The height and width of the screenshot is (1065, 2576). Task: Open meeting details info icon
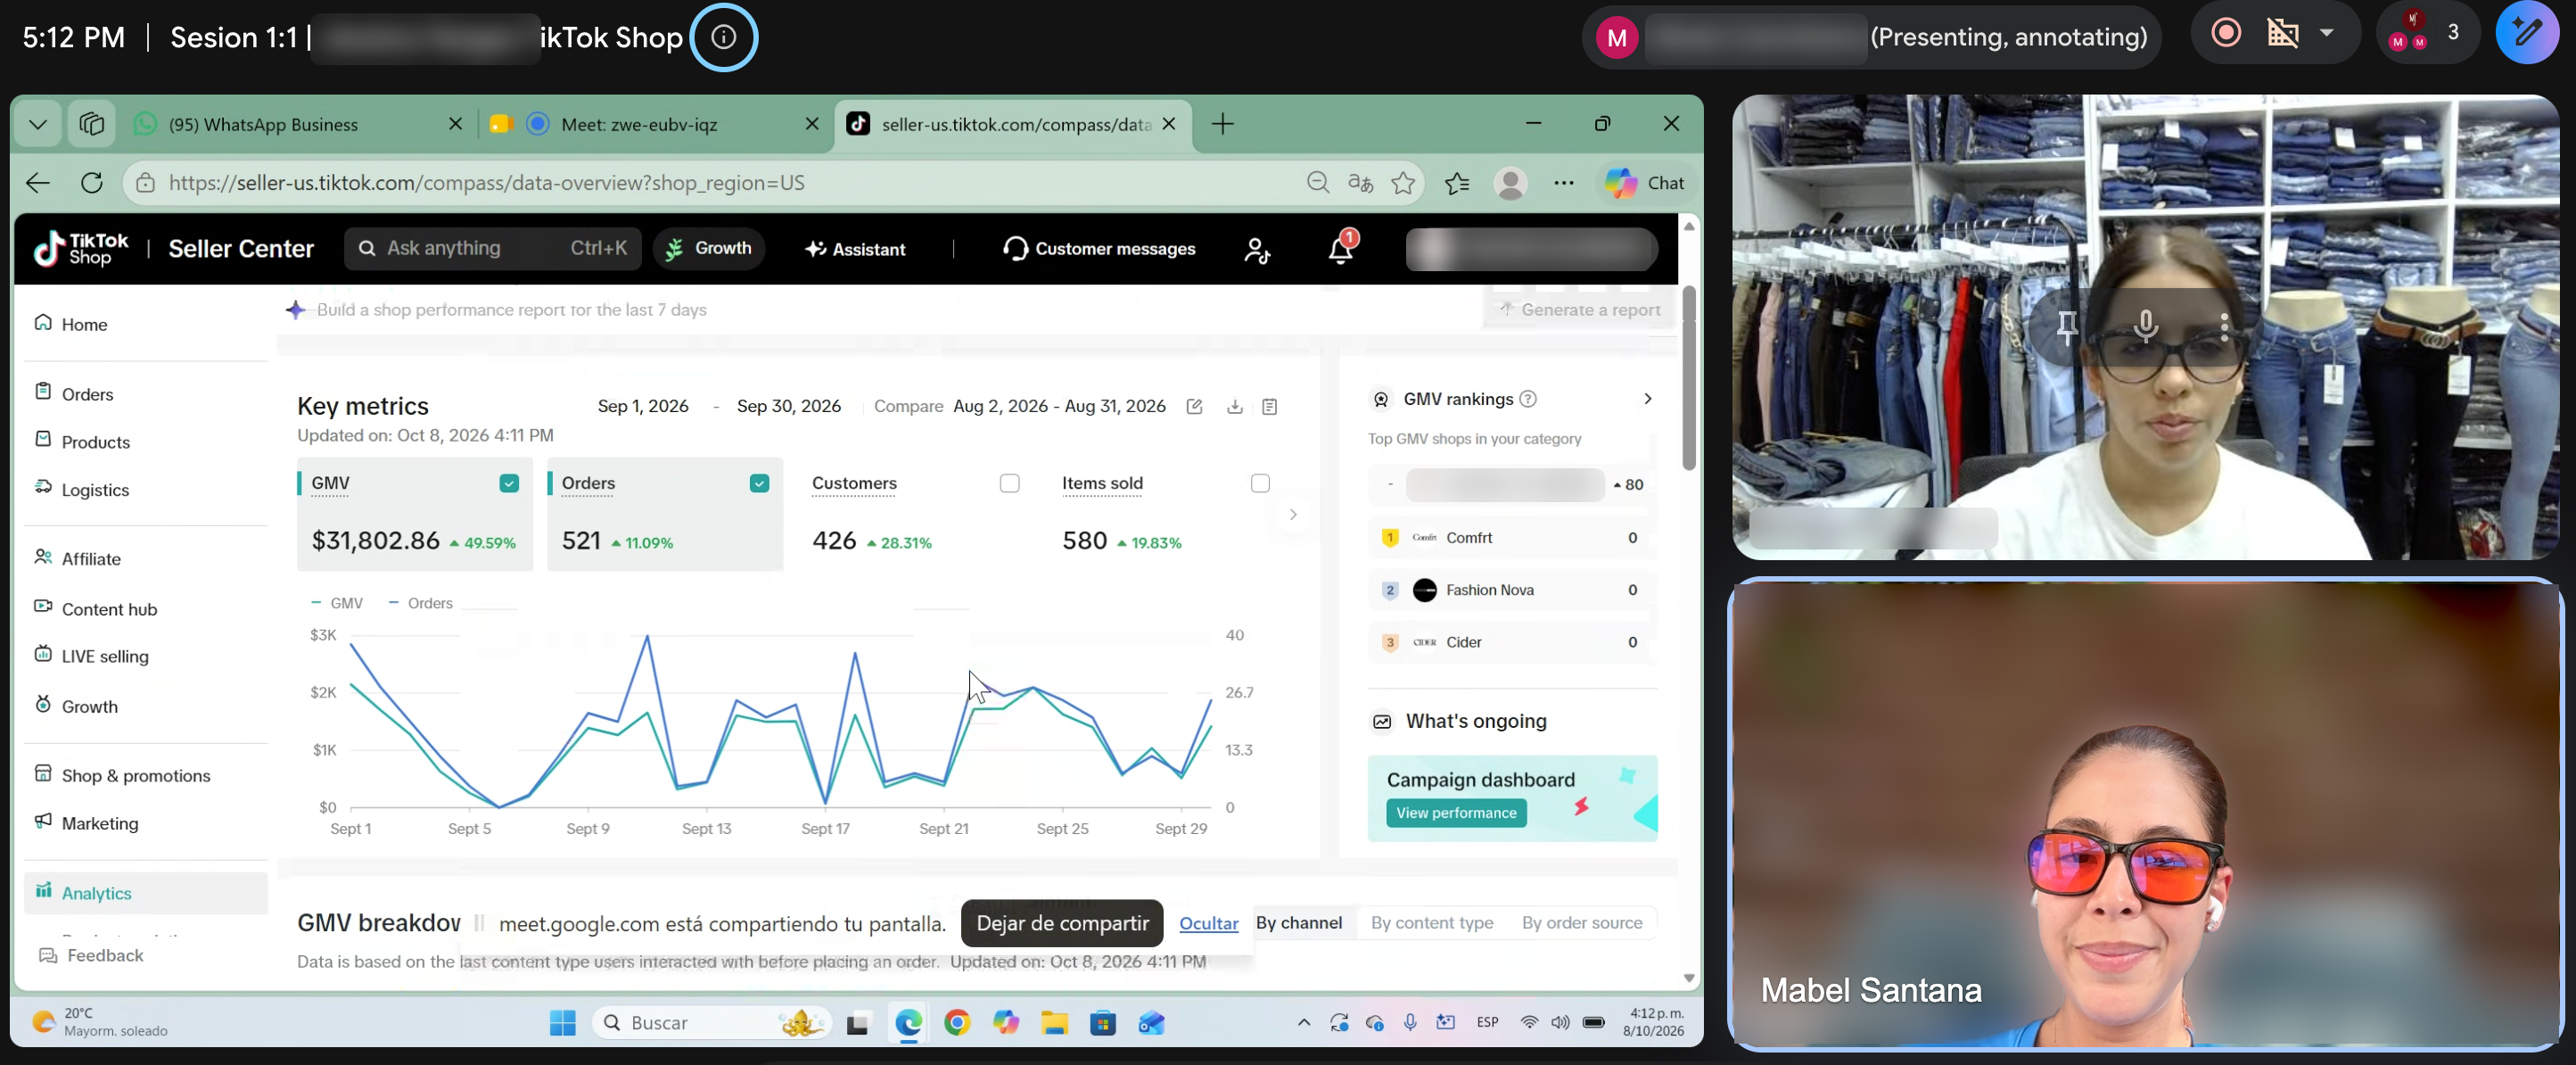coord(723,38)
